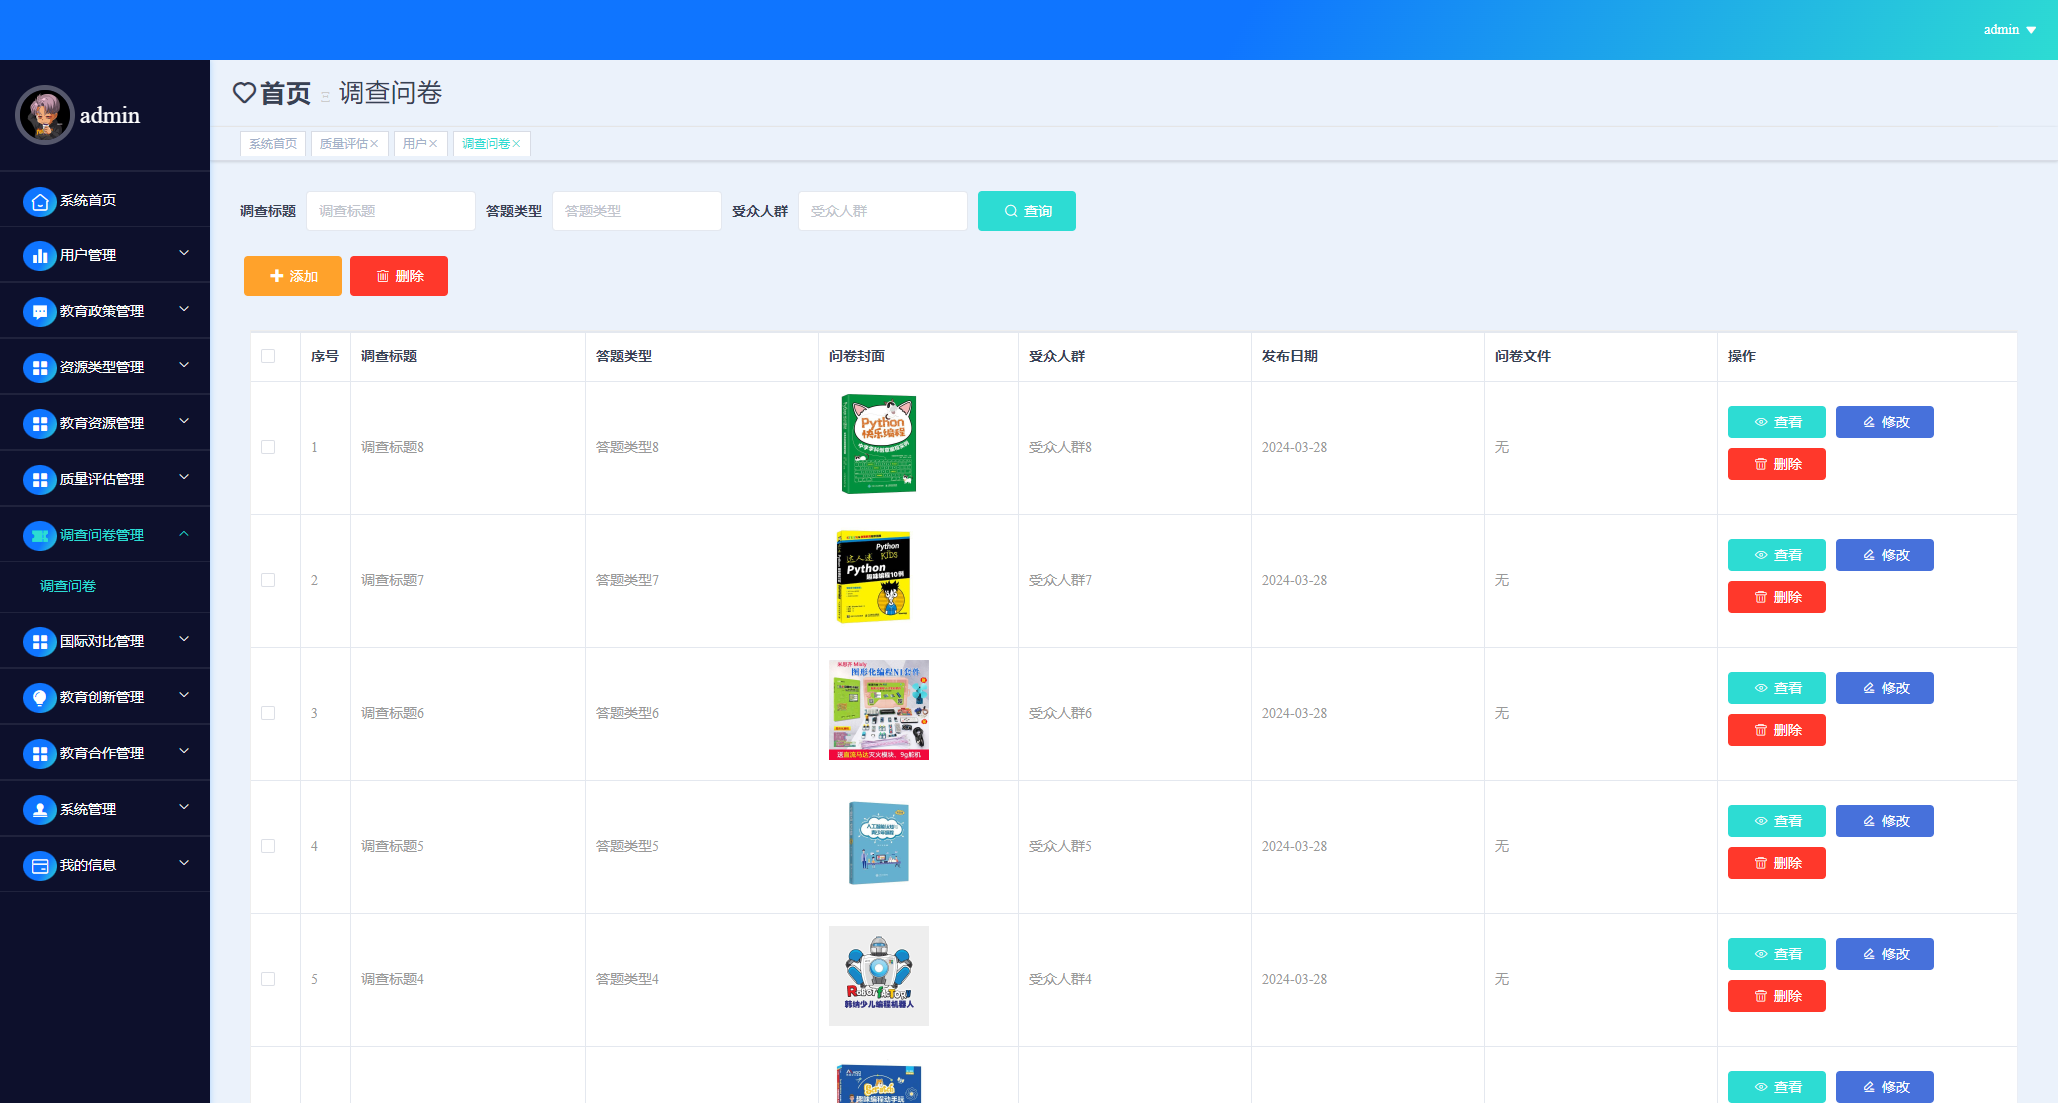Check the checkbox for row 调查标题8

pos(268,447)
